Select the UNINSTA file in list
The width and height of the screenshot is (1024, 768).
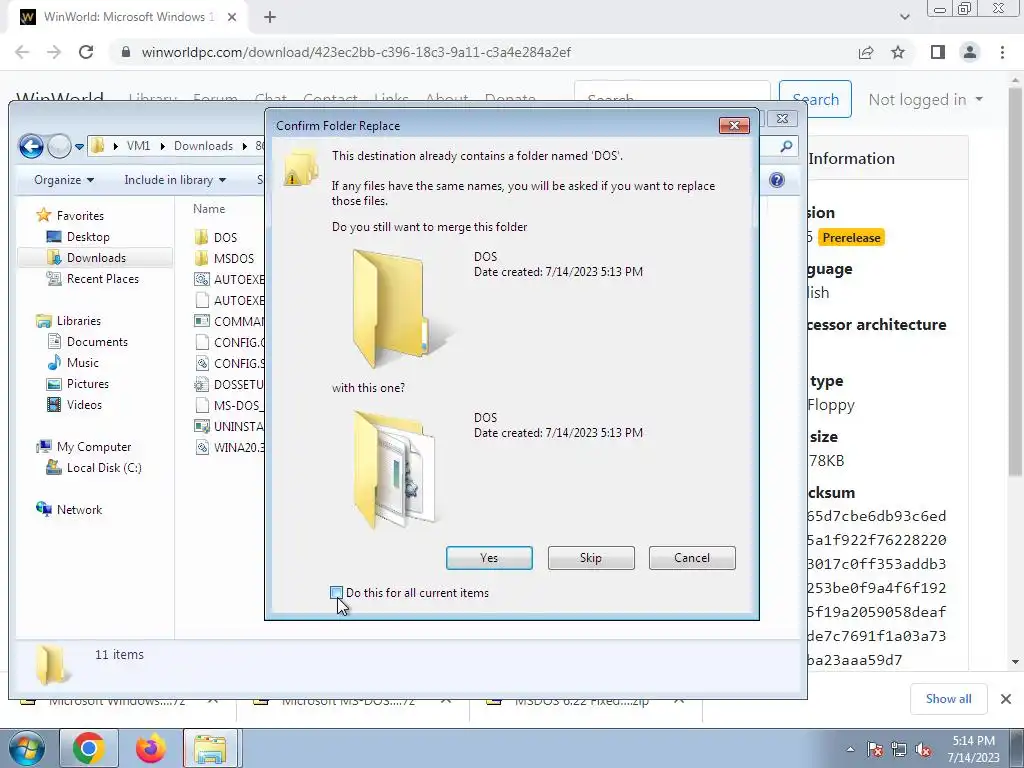point(229,426)
